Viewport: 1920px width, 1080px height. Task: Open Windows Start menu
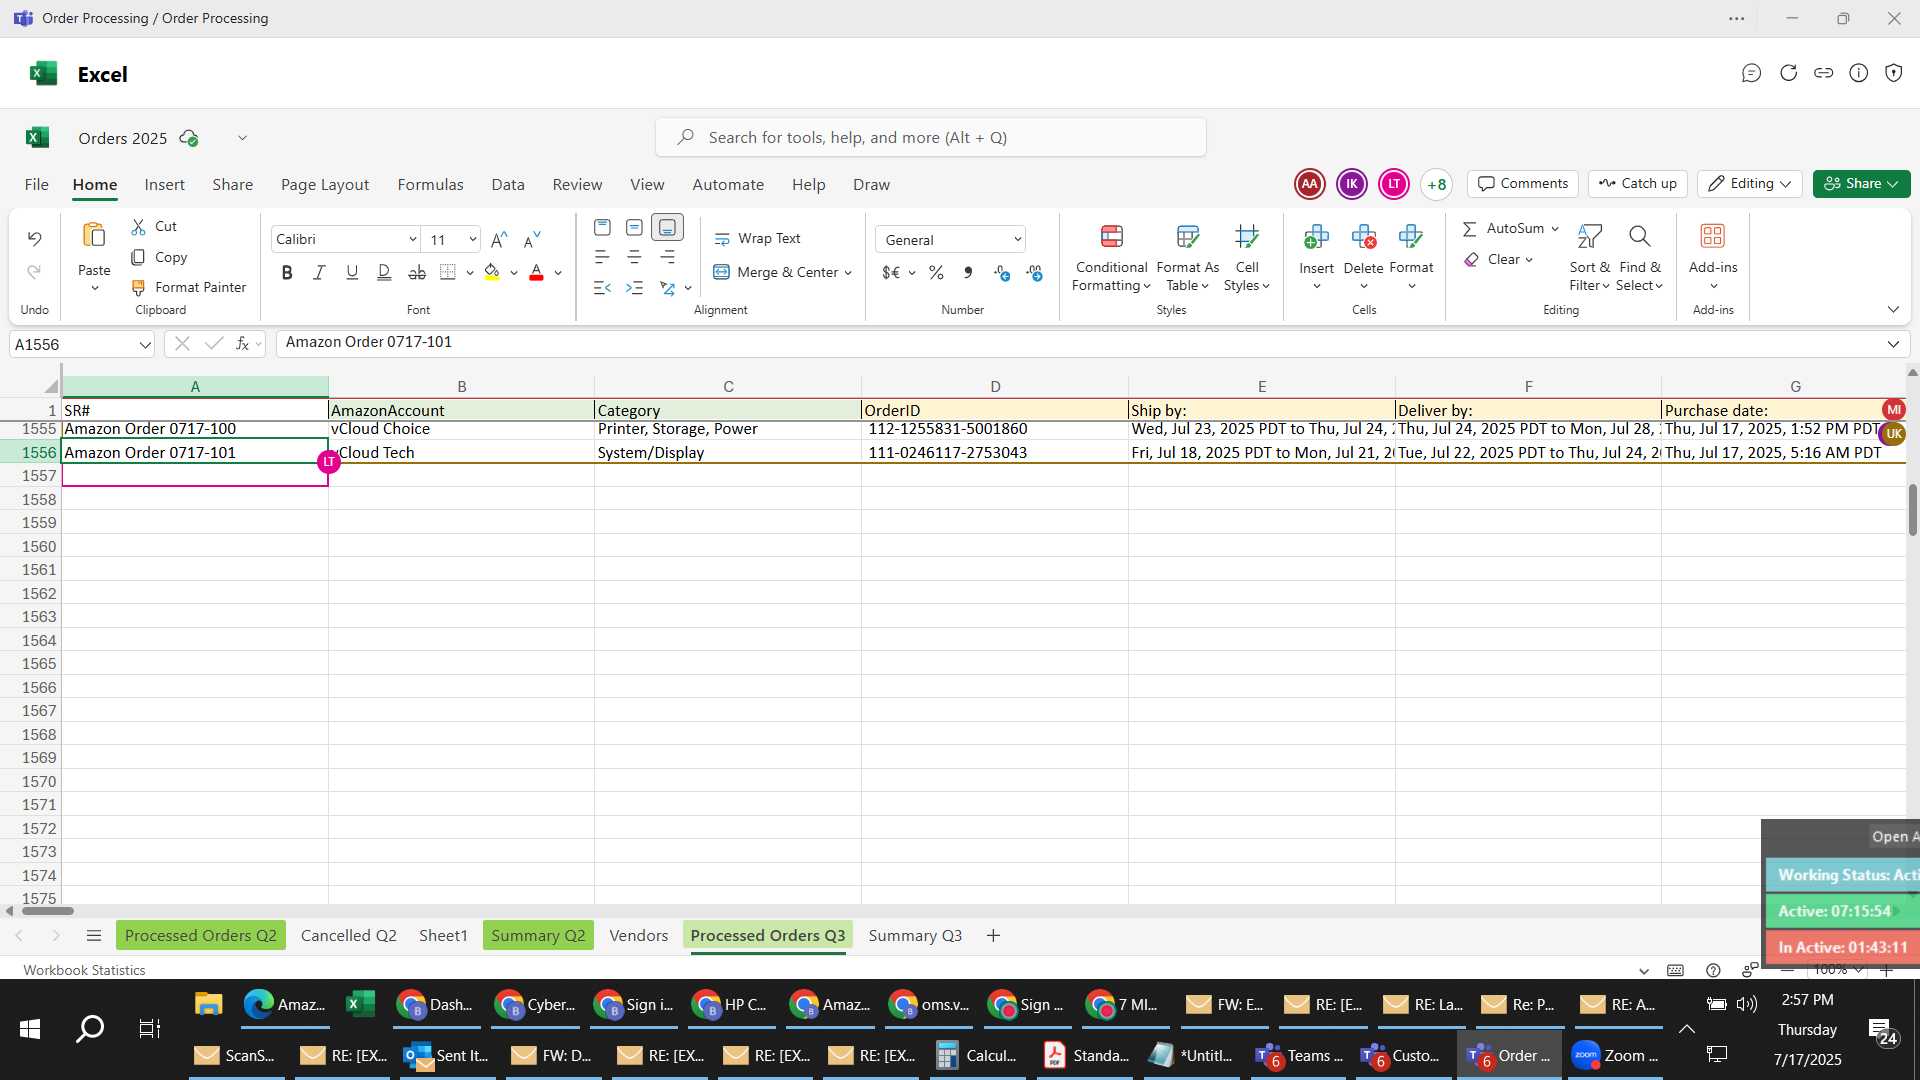pyautogui.click(x=30, y=1028)
